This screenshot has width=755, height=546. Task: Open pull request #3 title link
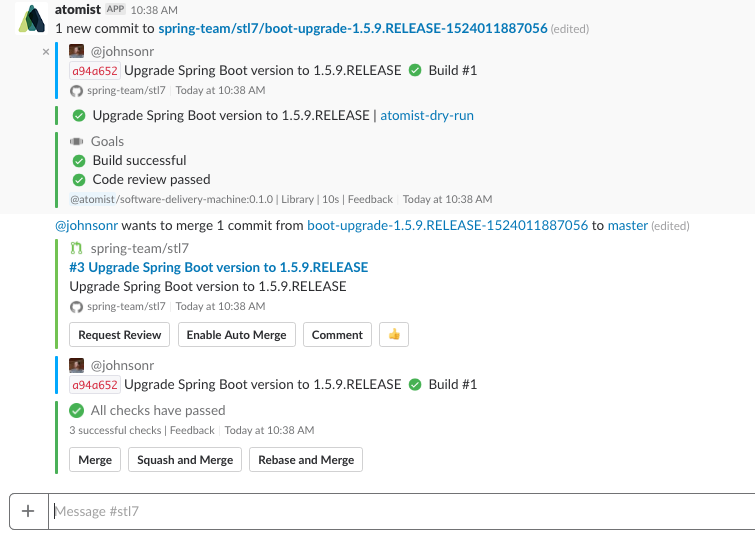pyautogui.click(x=219, y=267)
